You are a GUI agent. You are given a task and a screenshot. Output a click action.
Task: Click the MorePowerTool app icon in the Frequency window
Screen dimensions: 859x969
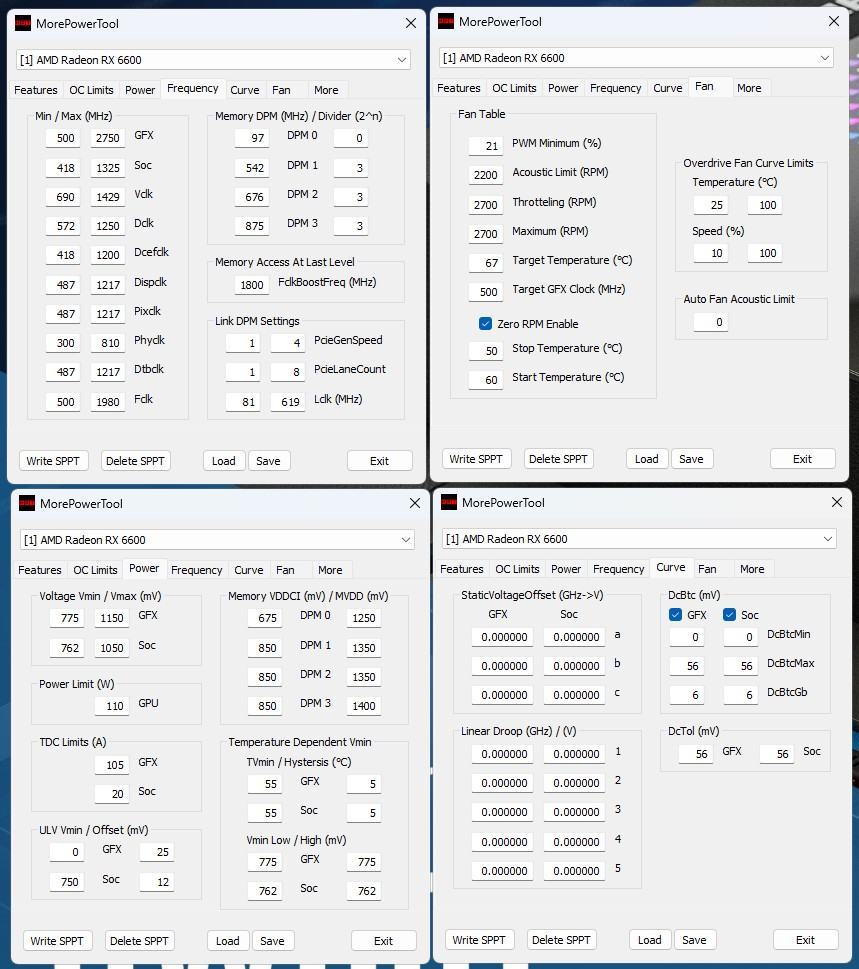click(x=23, y=23)
